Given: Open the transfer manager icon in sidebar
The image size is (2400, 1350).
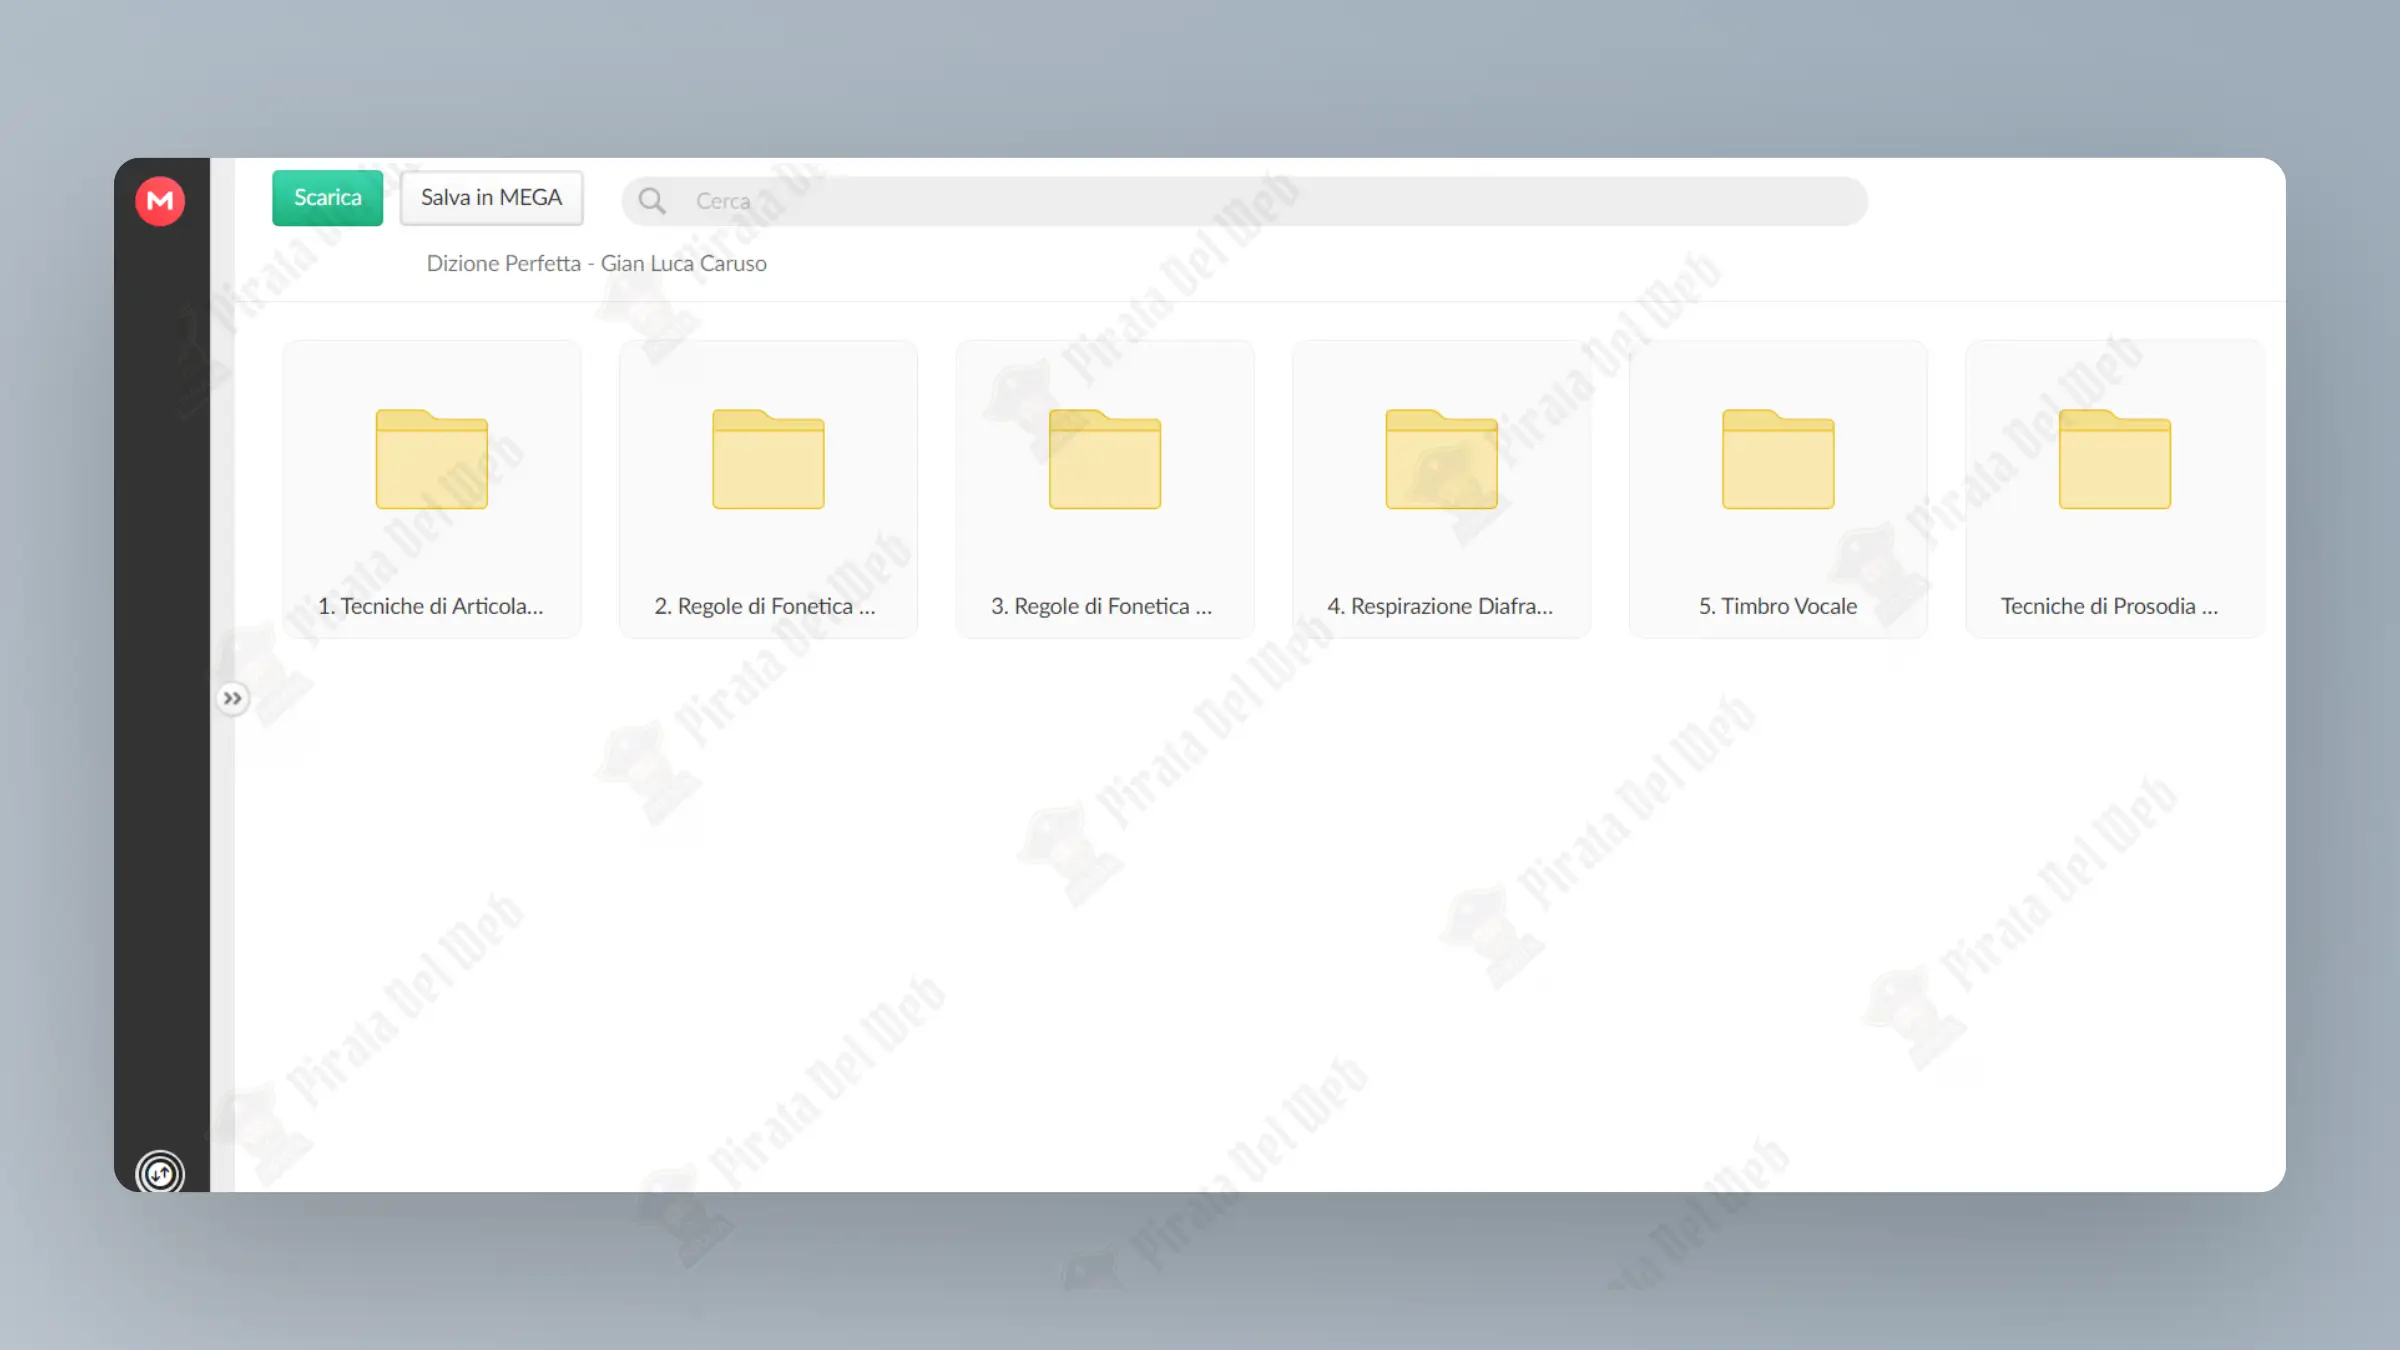Looking at the screenshot, I should point(160,1172).
